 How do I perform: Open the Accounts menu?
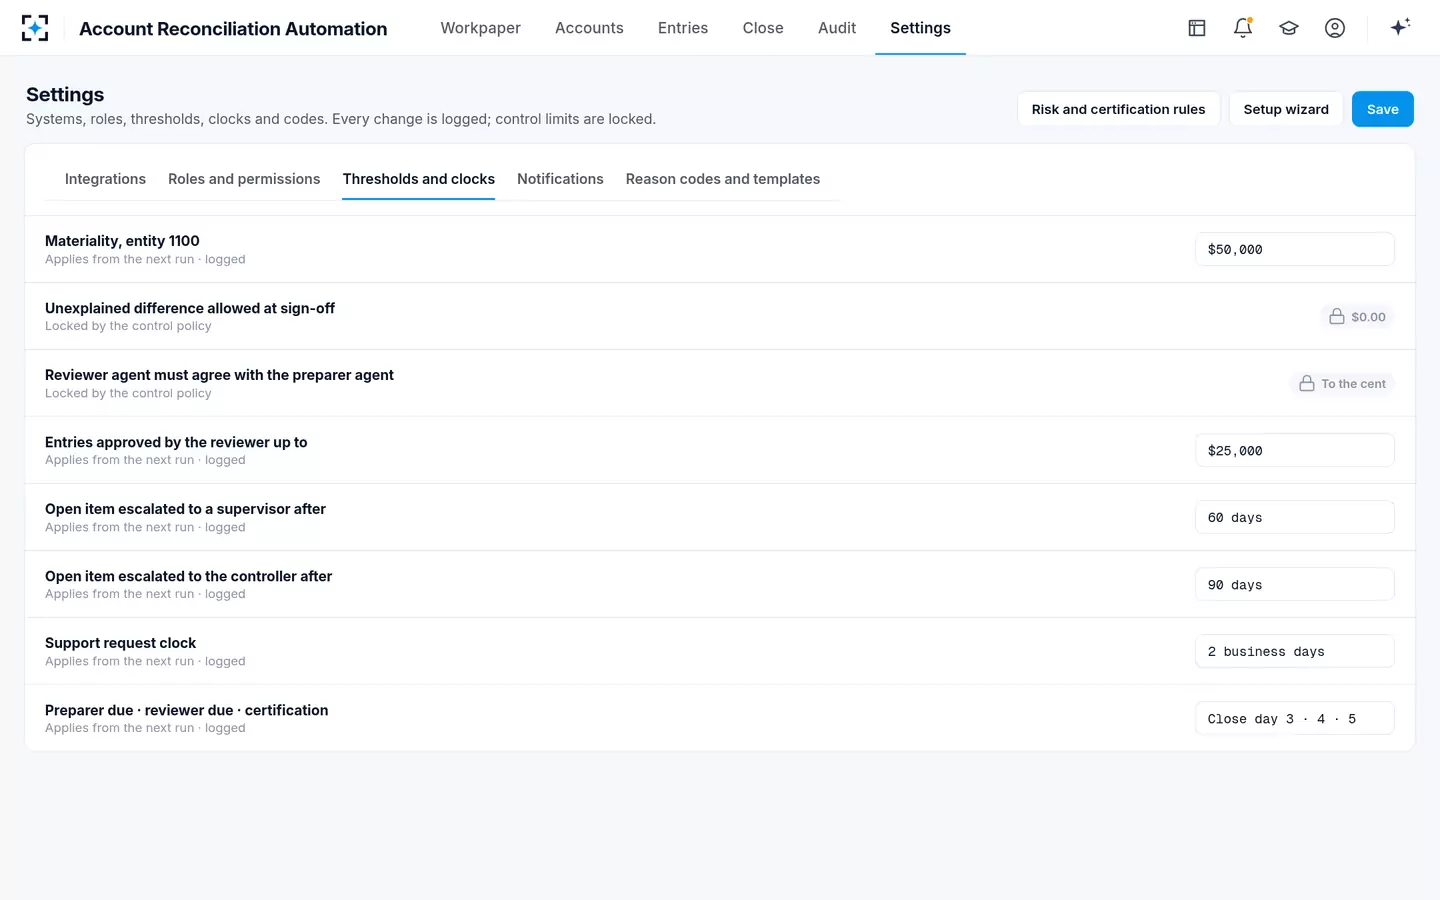(x=589, y=28)
